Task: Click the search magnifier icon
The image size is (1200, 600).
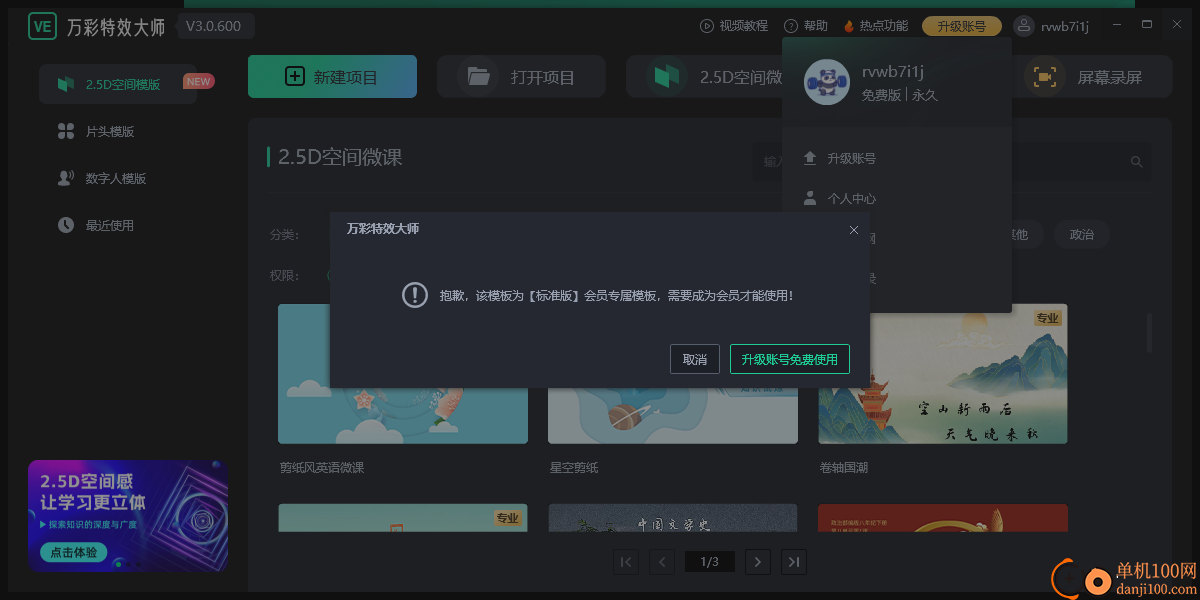Action: (x=1137, y=161)
